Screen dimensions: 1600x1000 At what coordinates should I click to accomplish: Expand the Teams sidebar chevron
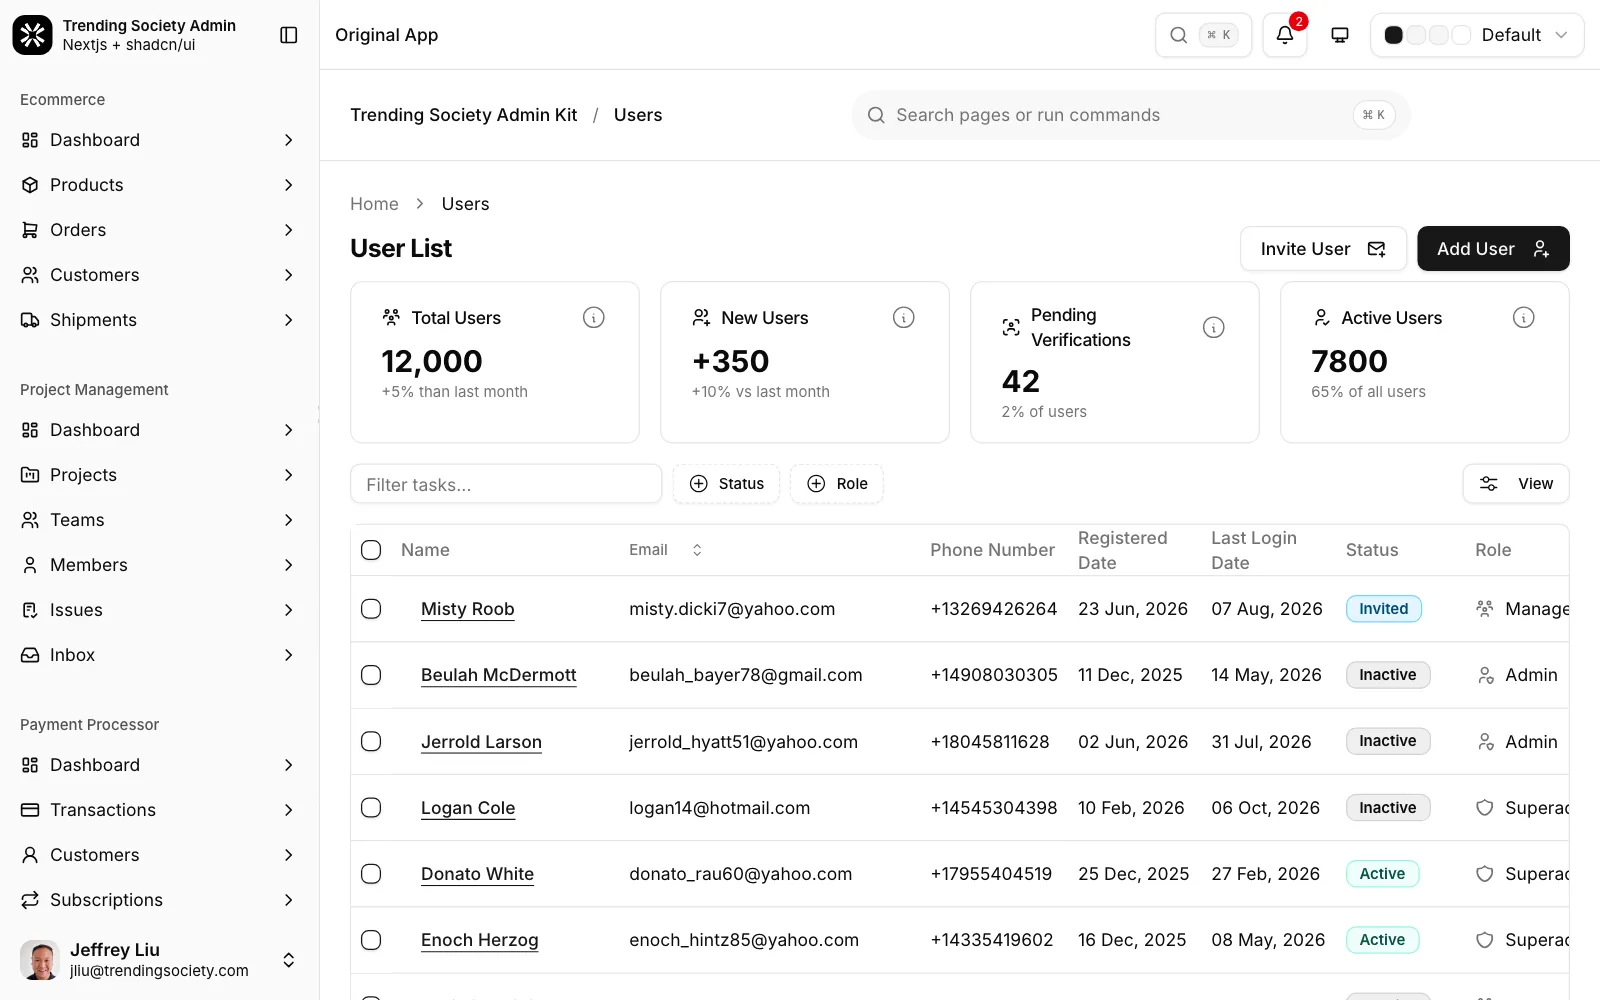[288, 520]
